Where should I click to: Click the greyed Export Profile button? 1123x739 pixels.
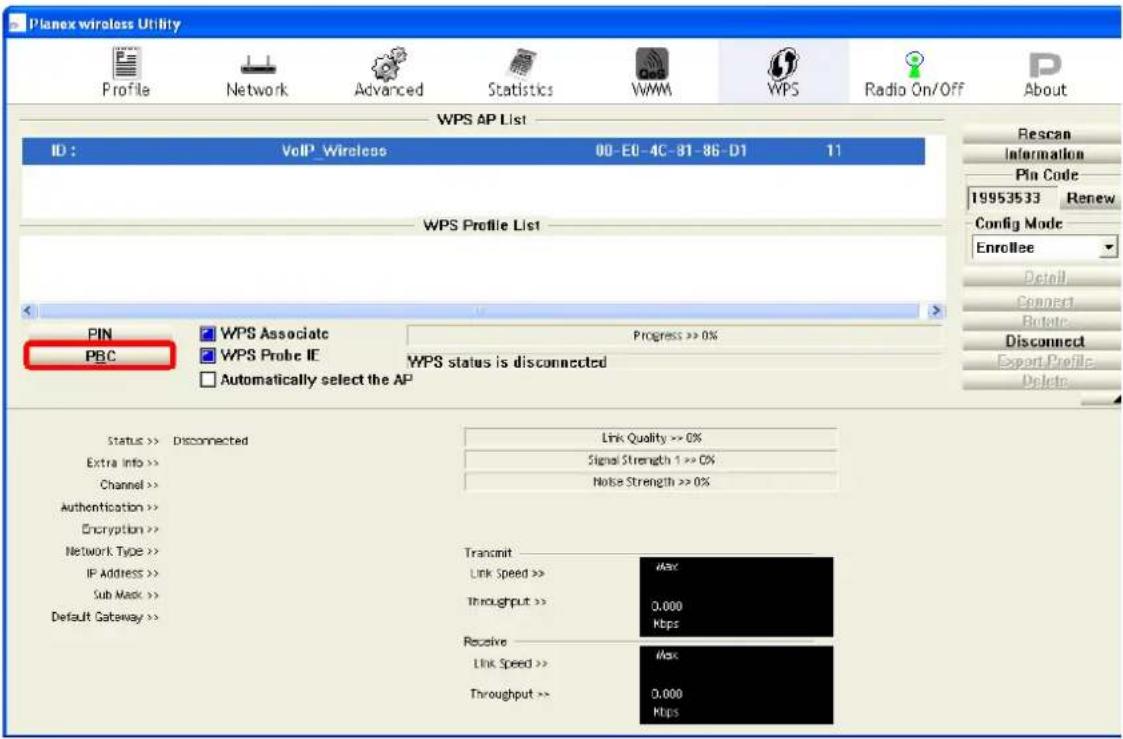pyautogui.click(x=1044, y=361)
